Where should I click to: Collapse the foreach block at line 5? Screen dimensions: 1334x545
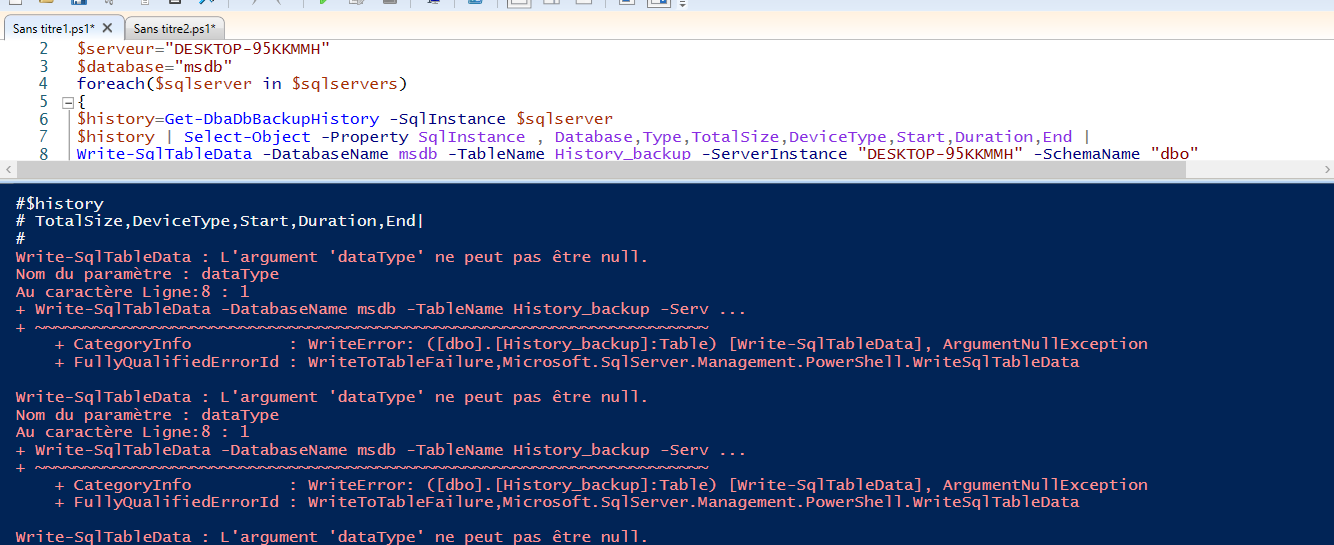[x=67, y=102]
